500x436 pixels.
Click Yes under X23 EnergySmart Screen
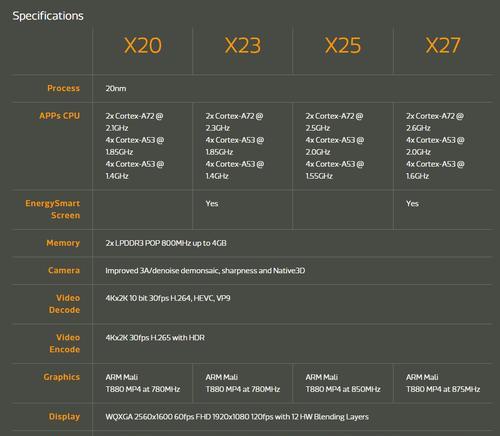[x=212, y=204]
